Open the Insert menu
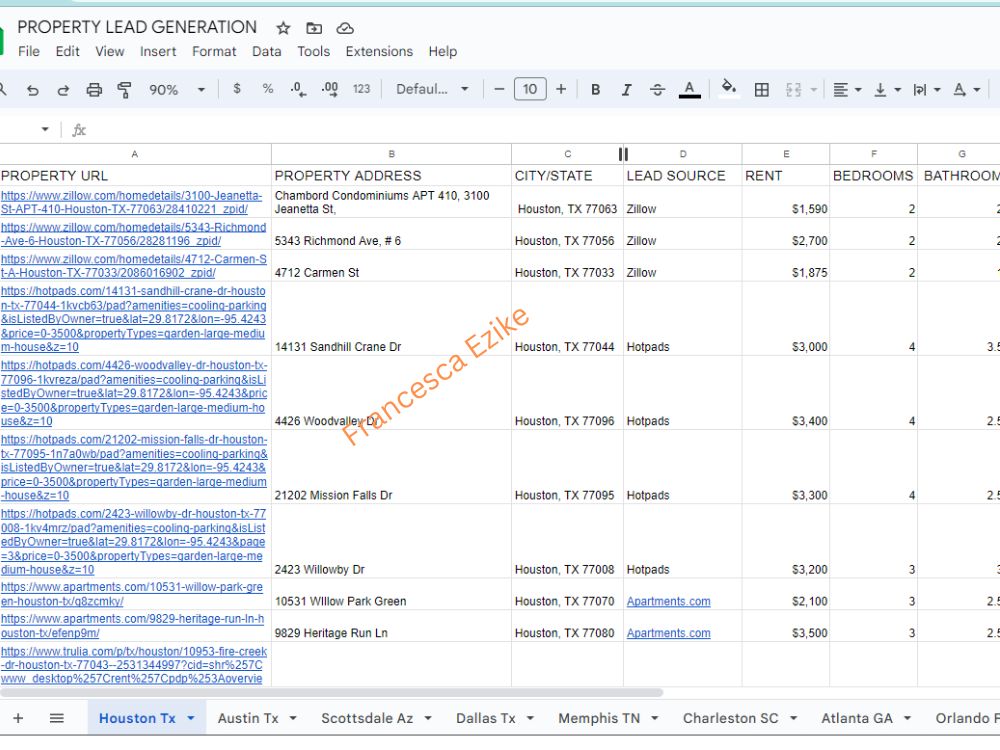Screen dimensions: 1000x750 click(x=158, y=52)
